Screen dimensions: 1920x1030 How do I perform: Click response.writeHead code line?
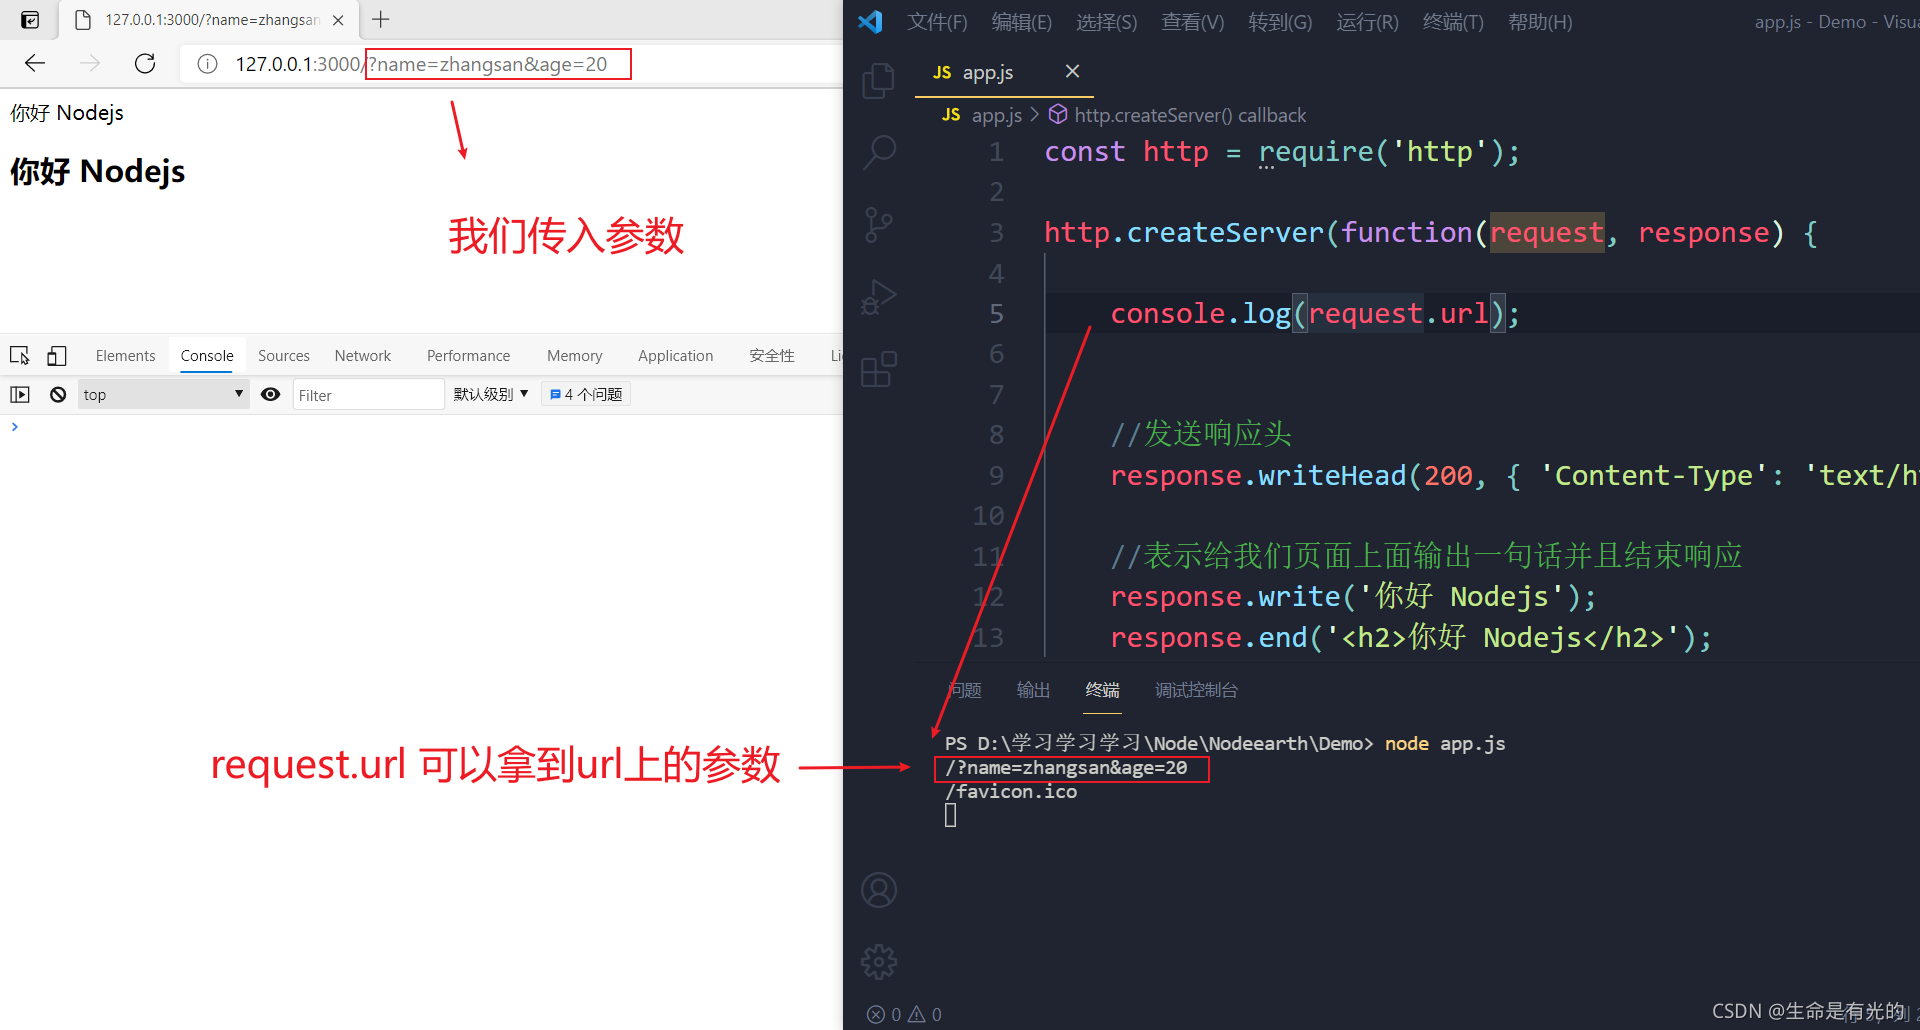click(1513, 476)
